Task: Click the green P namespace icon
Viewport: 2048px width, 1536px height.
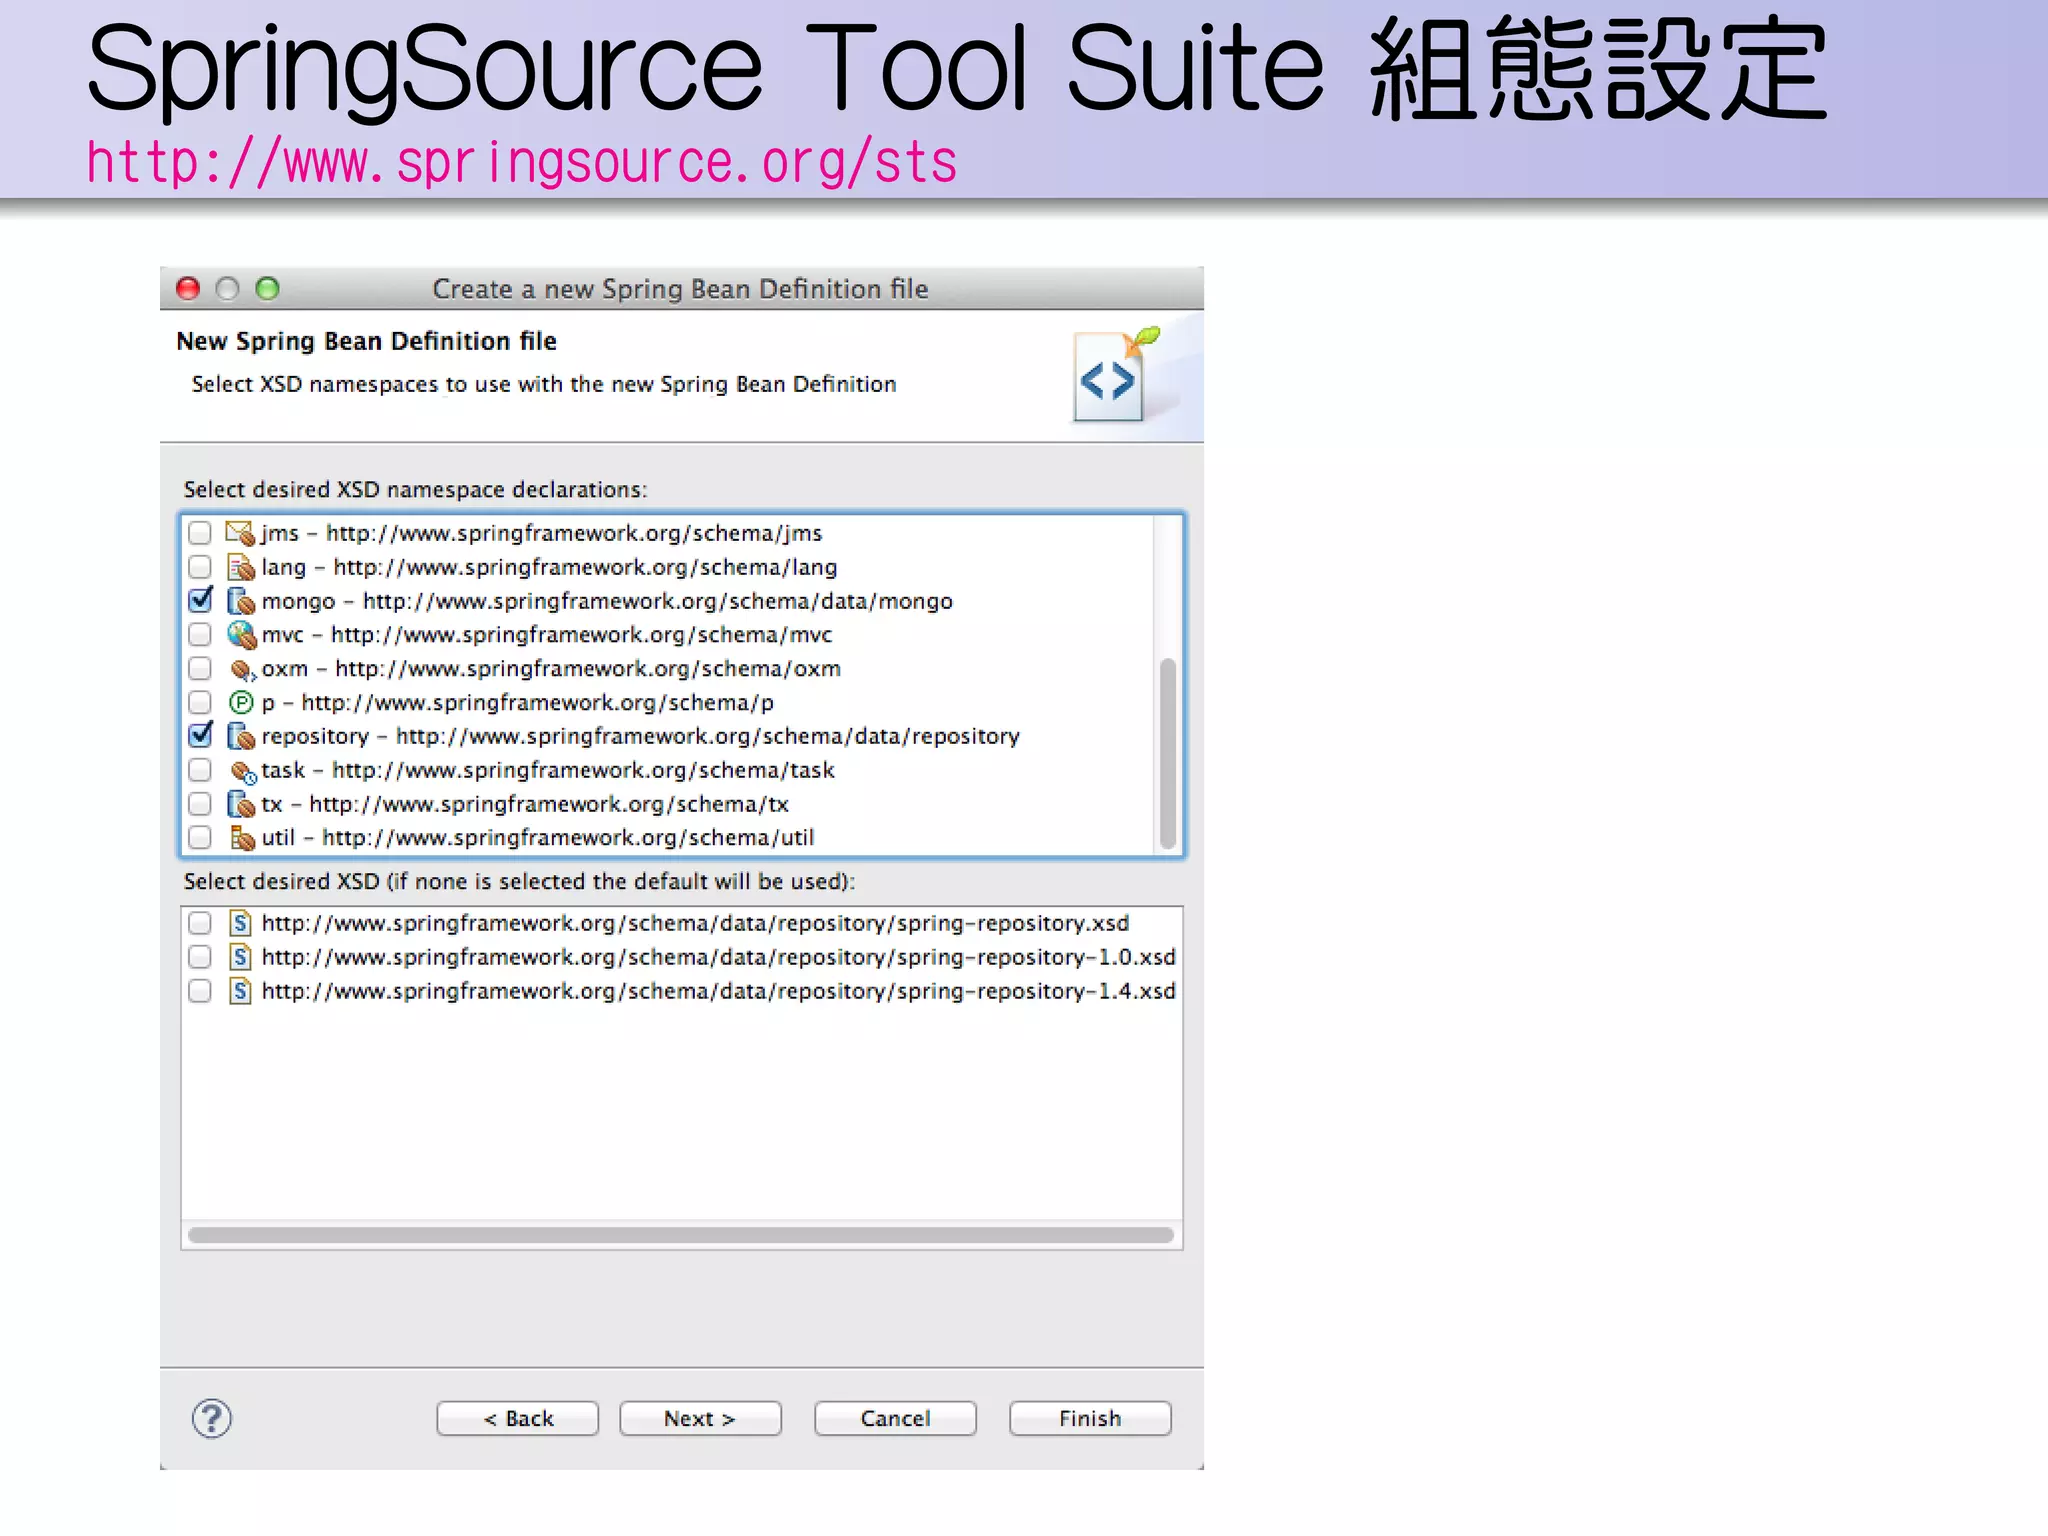Action: pos(241,702)
